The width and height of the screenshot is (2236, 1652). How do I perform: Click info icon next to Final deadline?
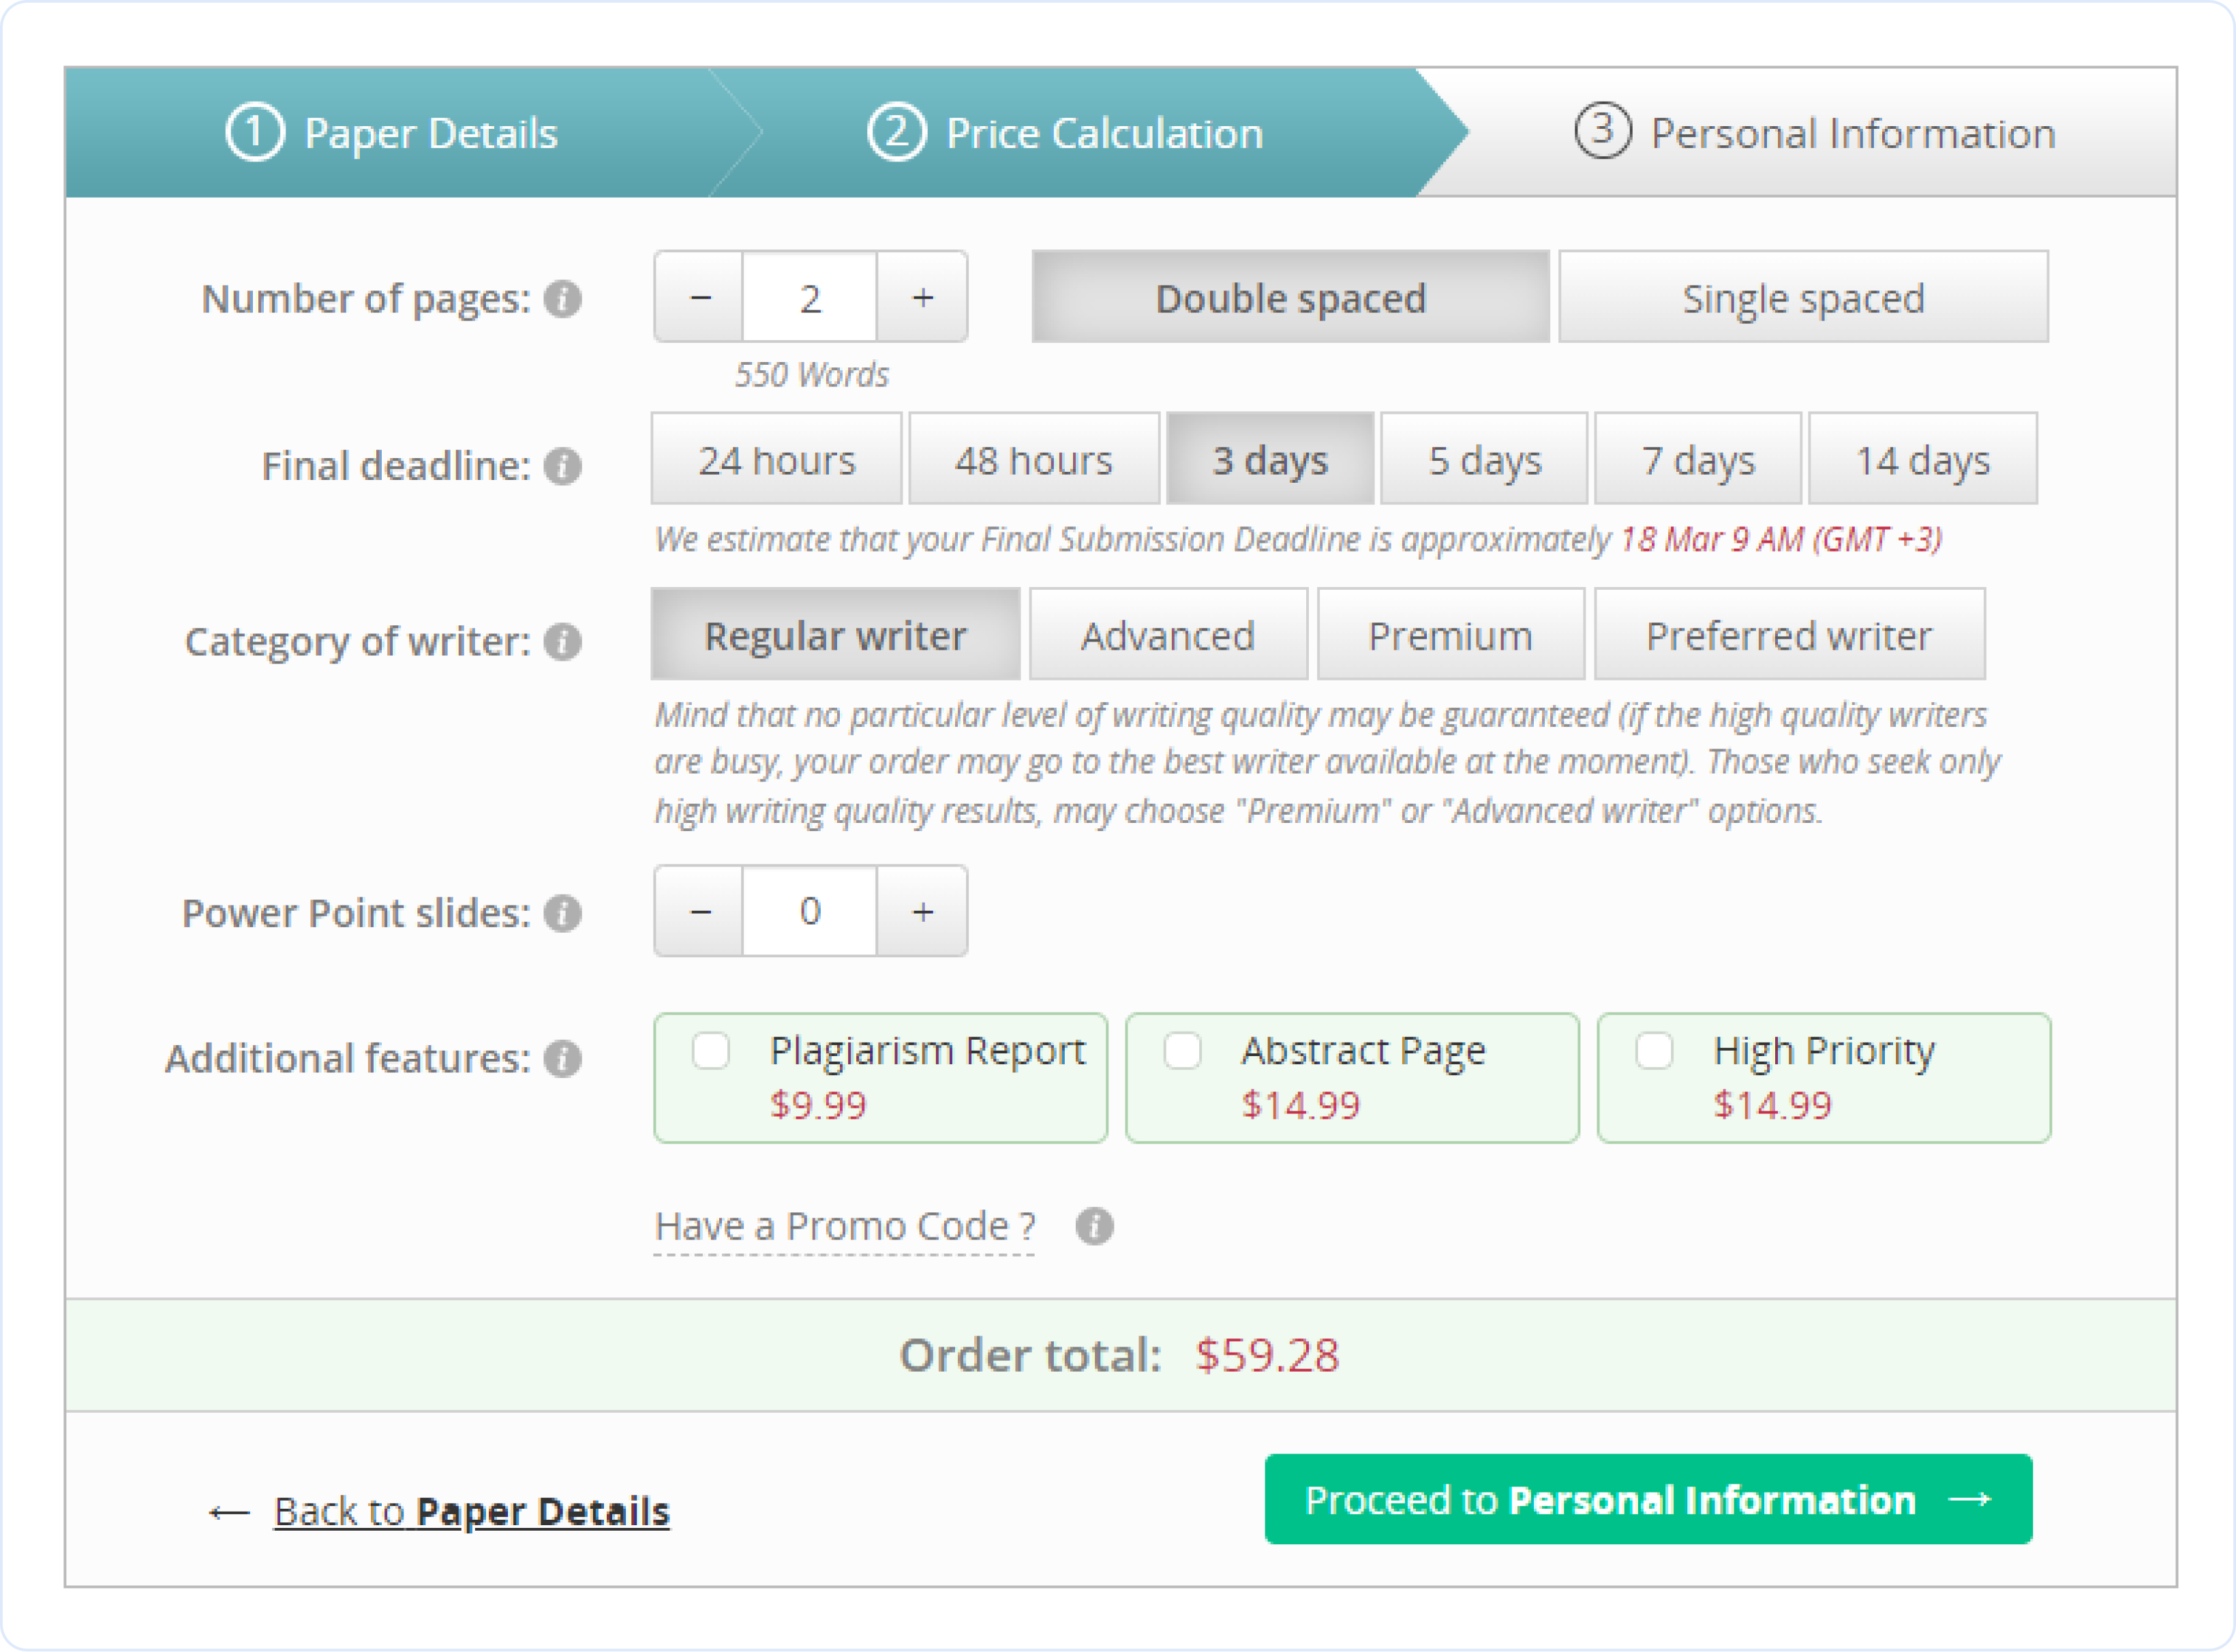(562, 466)
